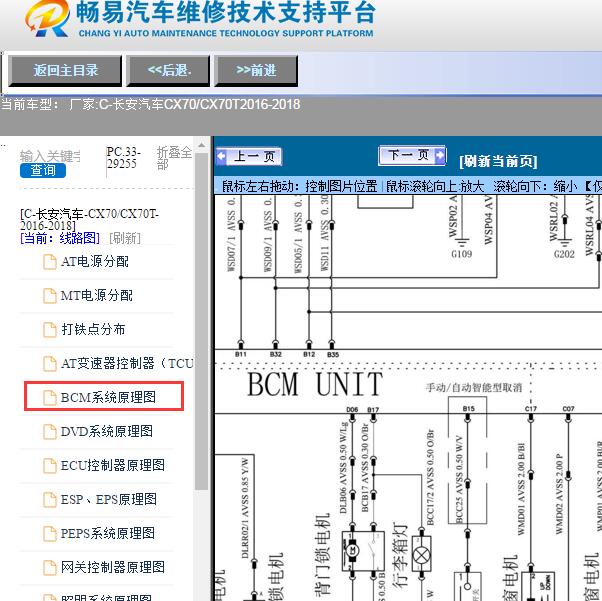This screenshot has height=601, width=602.
Task: Click the B11 connector pin label
Action: (241, 354)
